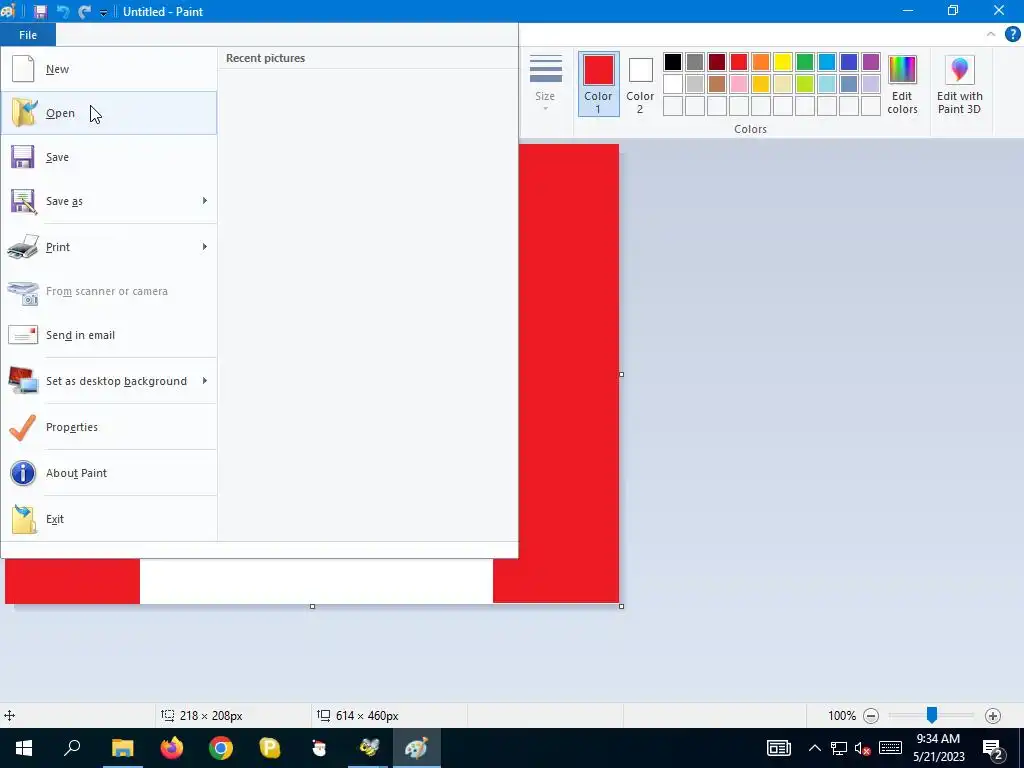
Task: Choose Open from the File menu
Action: (x=109, y=113)
